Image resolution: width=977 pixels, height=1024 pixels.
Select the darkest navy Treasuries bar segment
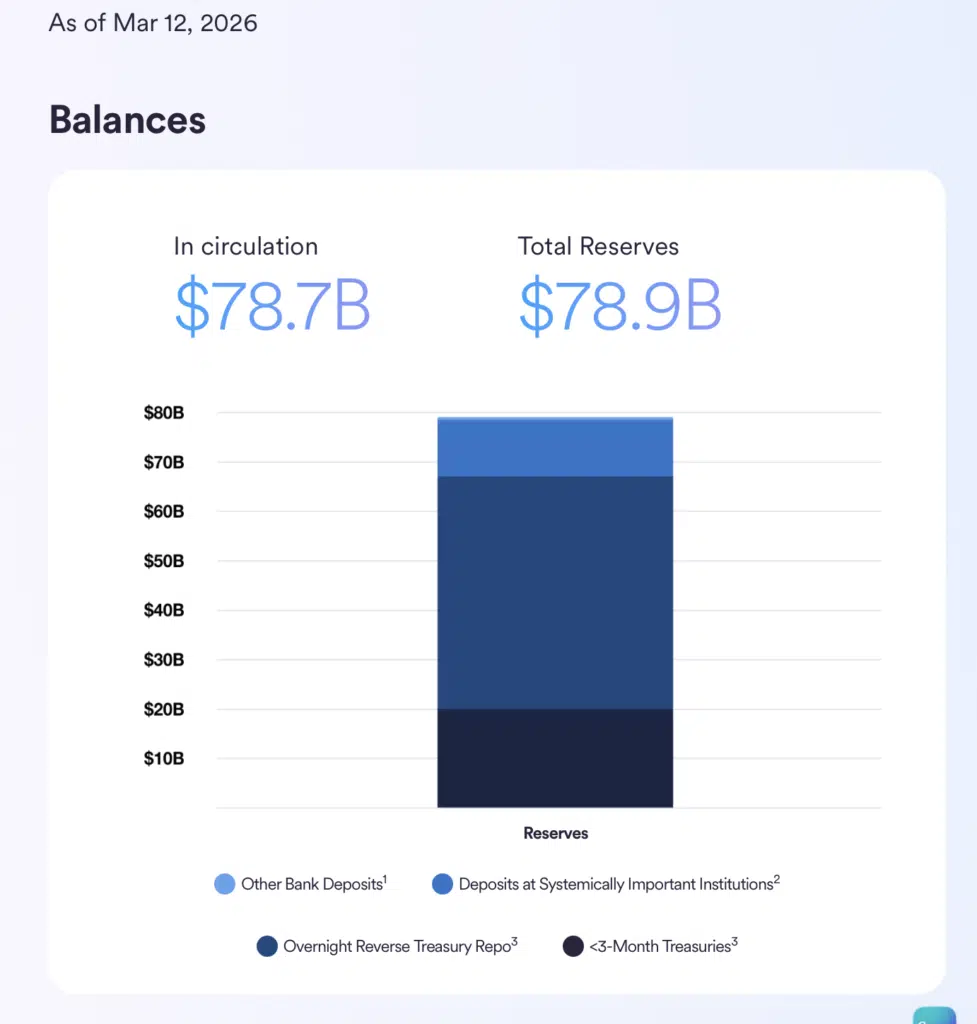pos(555,757)
